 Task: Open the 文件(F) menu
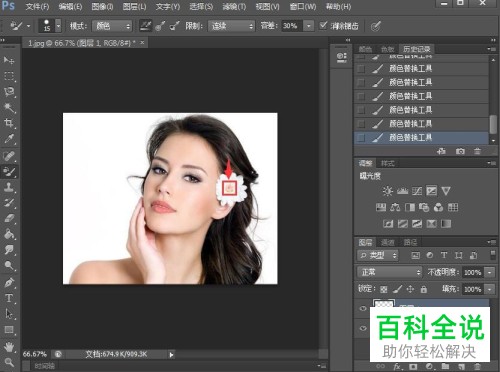click(x=37, y=7)
